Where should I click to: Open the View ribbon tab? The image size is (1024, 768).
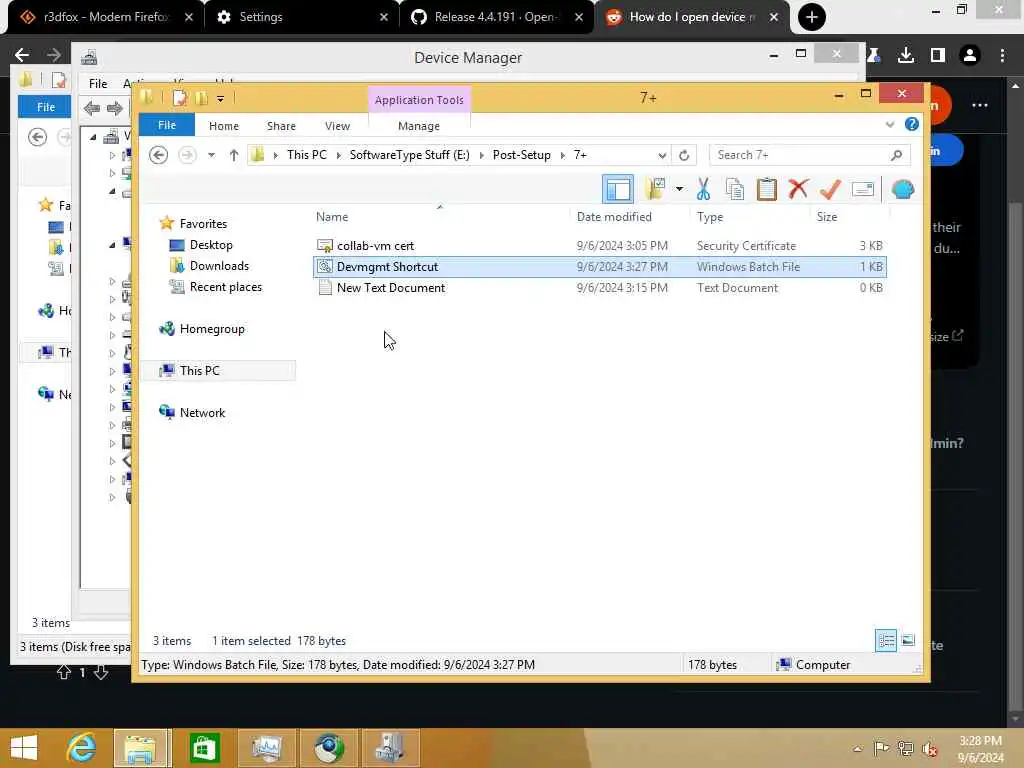coord(337,126)
